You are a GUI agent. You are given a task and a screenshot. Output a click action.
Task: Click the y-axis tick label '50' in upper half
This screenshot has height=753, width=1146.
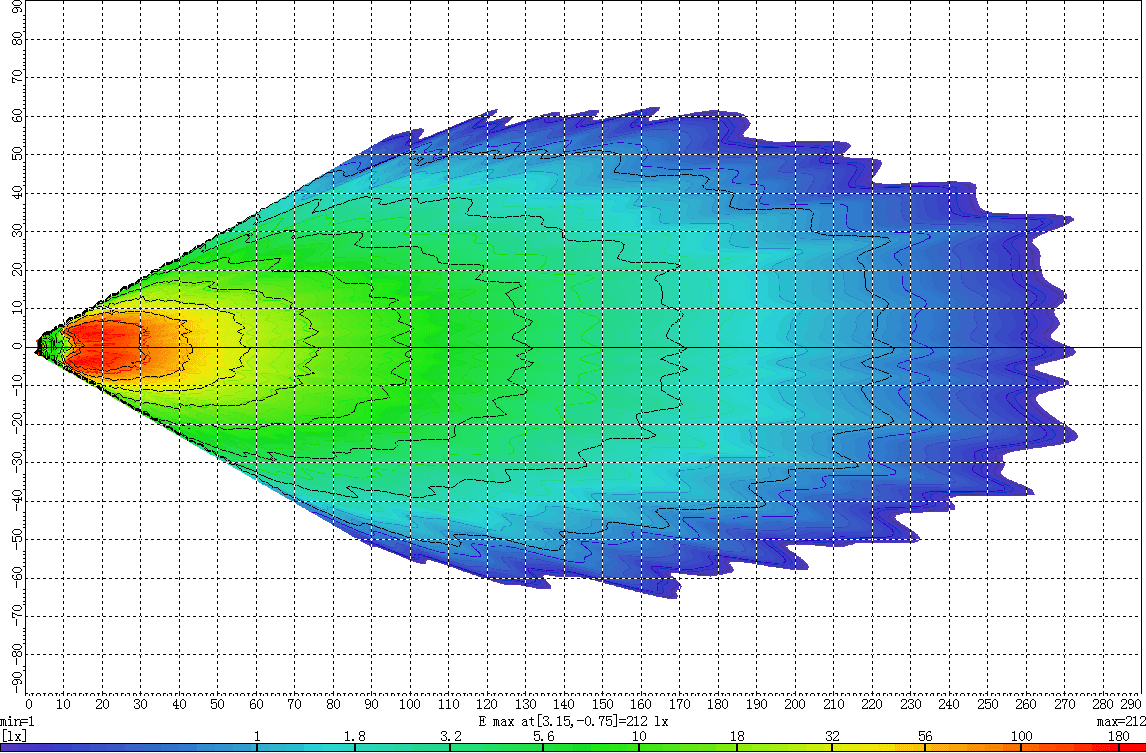pyautogui.click(x=18, y=155)
